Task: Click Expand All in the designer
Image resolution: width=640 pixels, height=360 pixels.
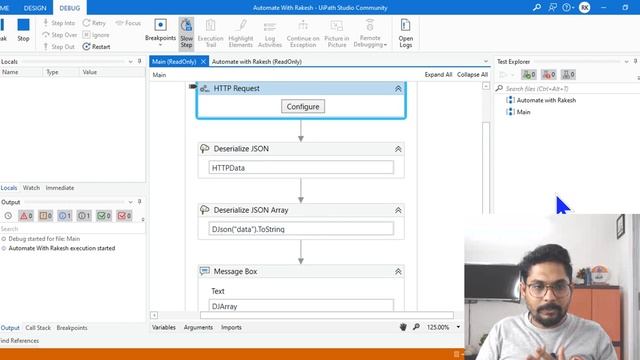Action: tap(438, 75)
